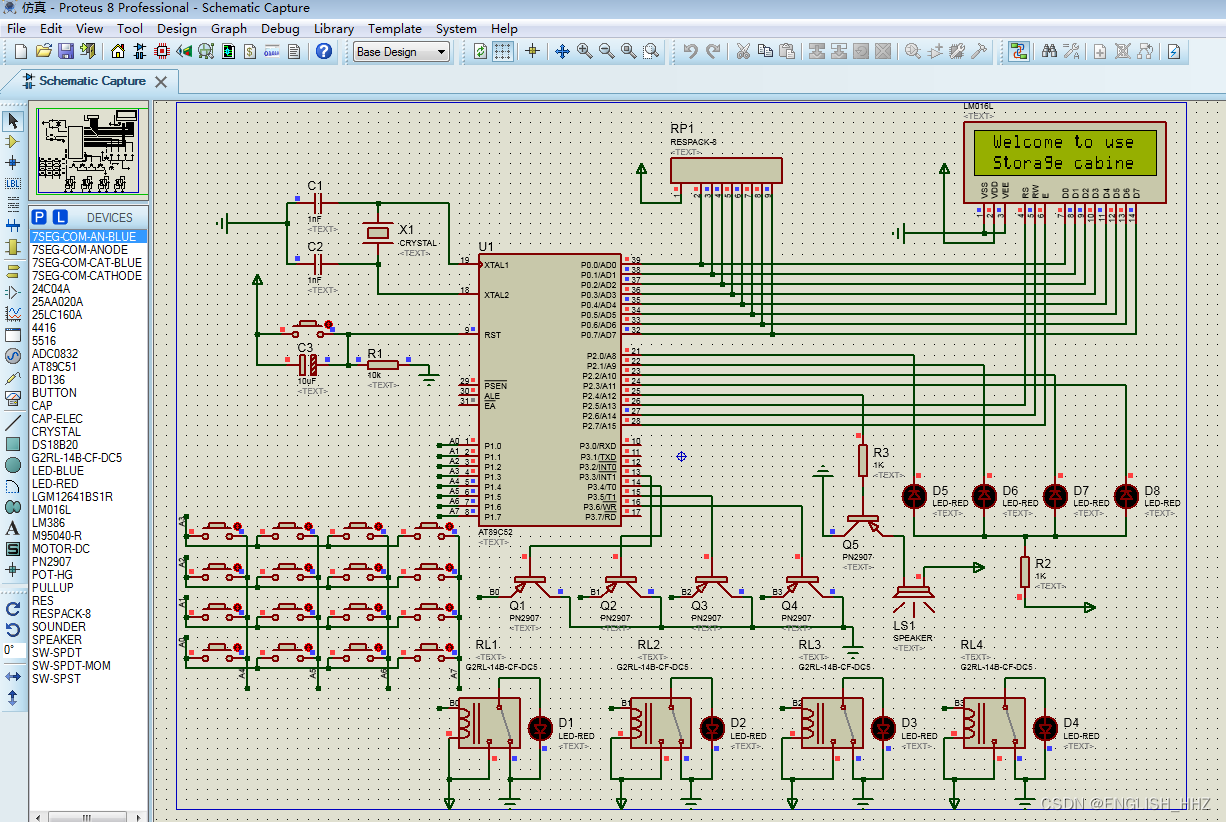1226x822 pixels.
Task: Click the Rotate Clockwise icon
Action: pyautogui.click(x=13, y=608)
